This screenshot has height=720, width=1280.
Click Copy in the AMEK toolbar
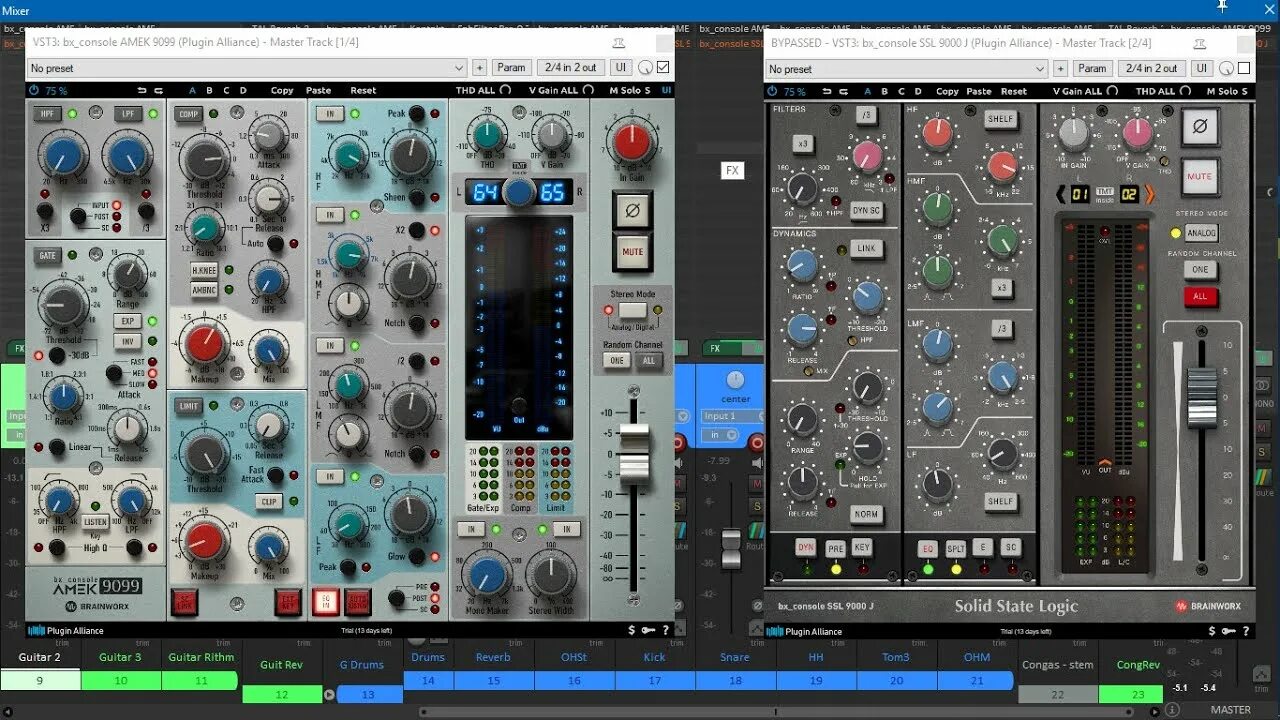(282, 91)
